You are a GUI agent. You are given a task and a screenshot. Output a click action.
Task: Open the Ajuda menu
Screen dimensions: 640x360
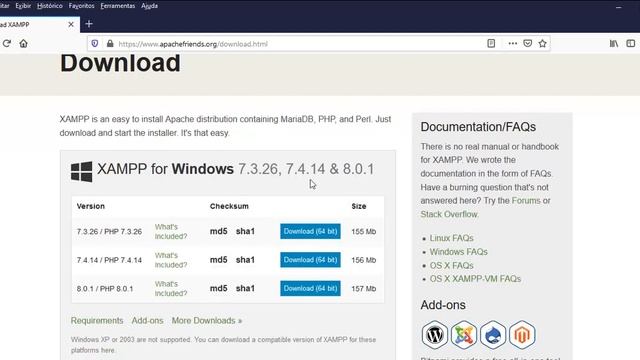click(x=149, y=6)
